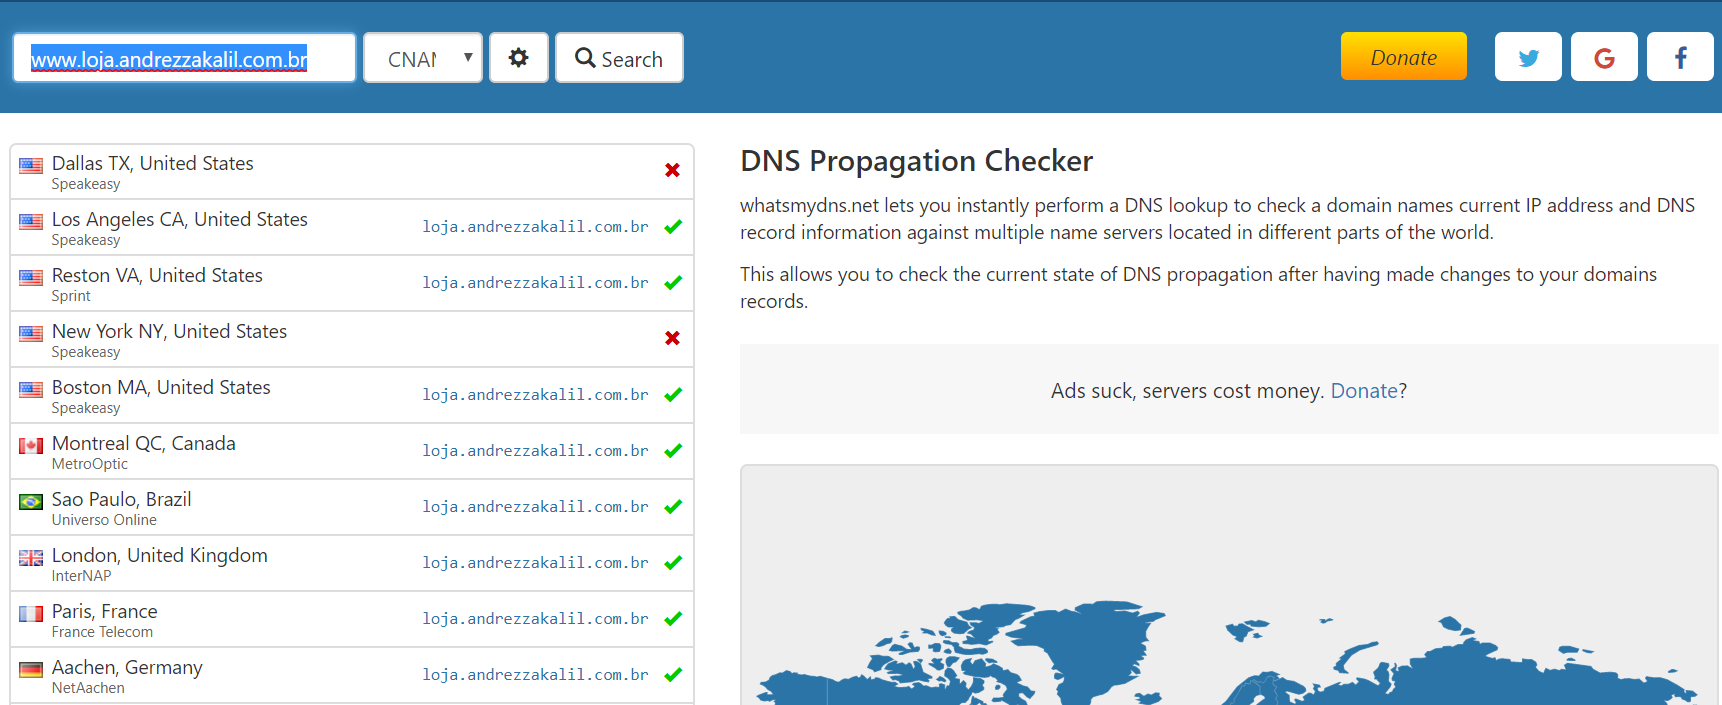Select the 'Montreal QC, Canada' server name
The height and width of the screenshot is (705, 1722).
click(x=144, y=443)
